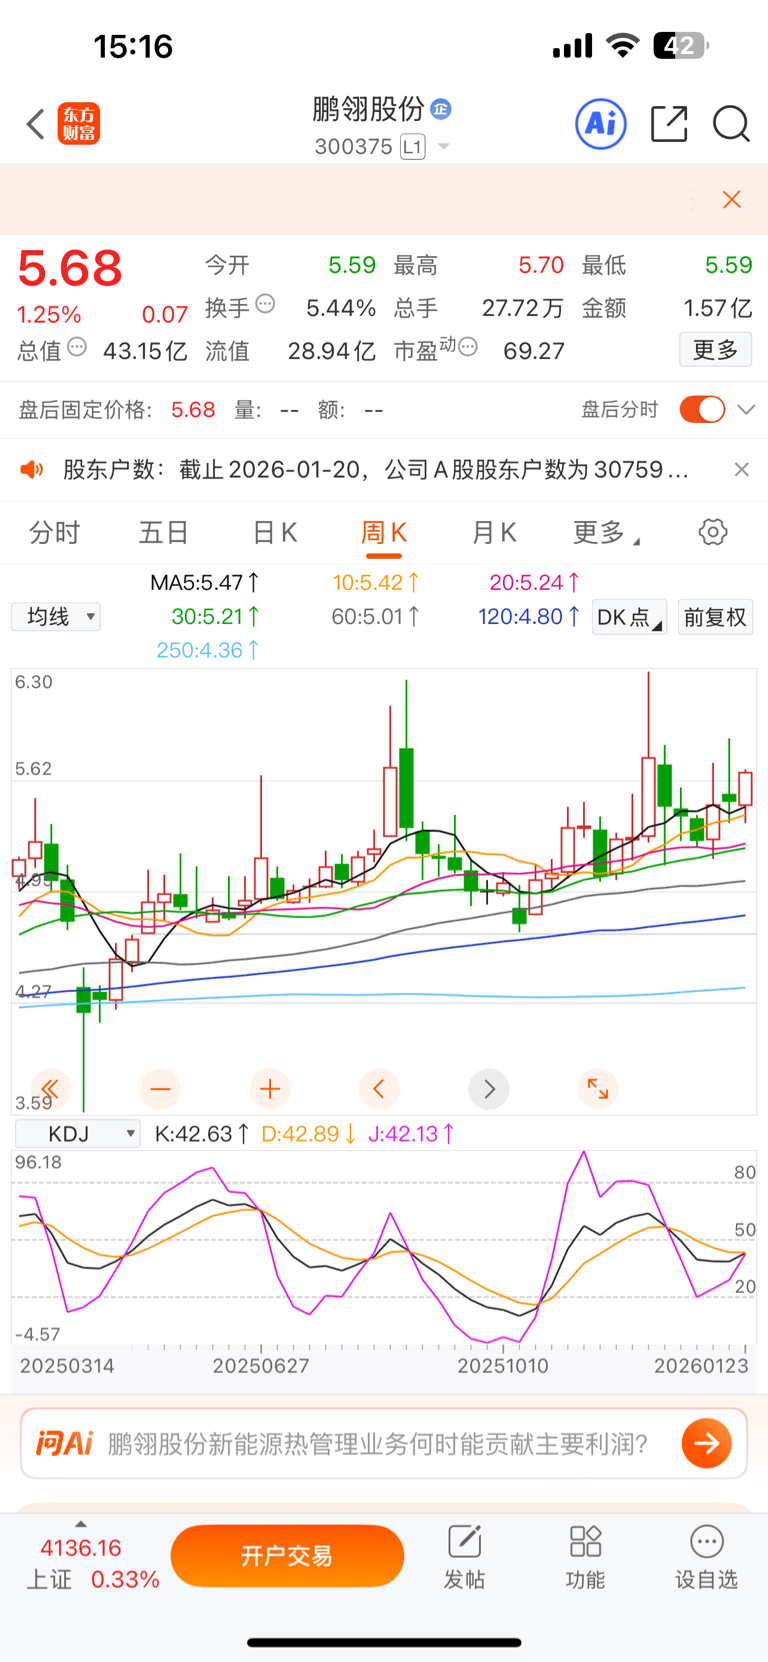Switch to the 日K tab

(x=275, y=532)
